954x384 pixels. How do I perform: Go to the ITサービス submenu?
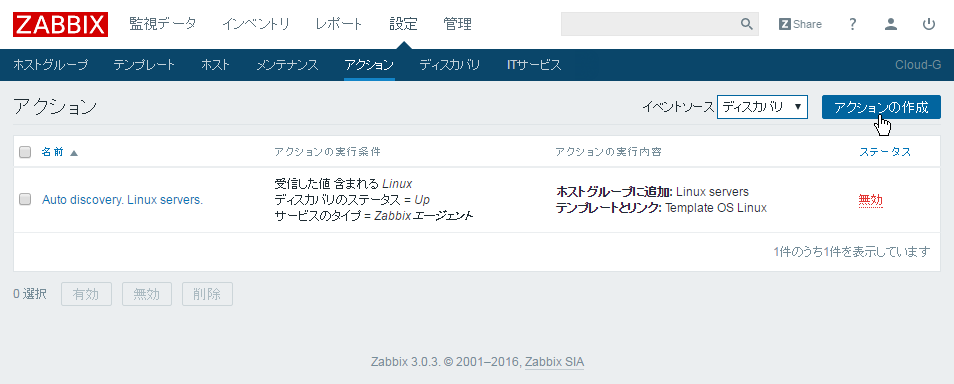coord(534,65)
